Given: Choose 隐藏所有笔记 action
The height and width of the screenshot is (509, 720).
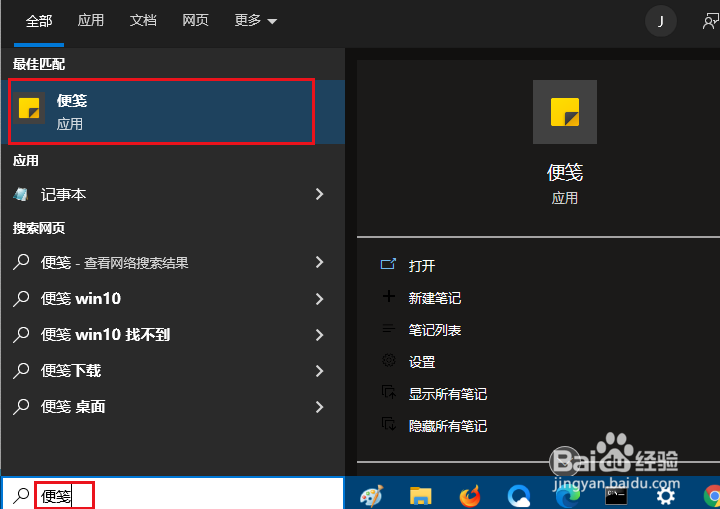Looking at the screenshot, I should (x=448, y=426).
